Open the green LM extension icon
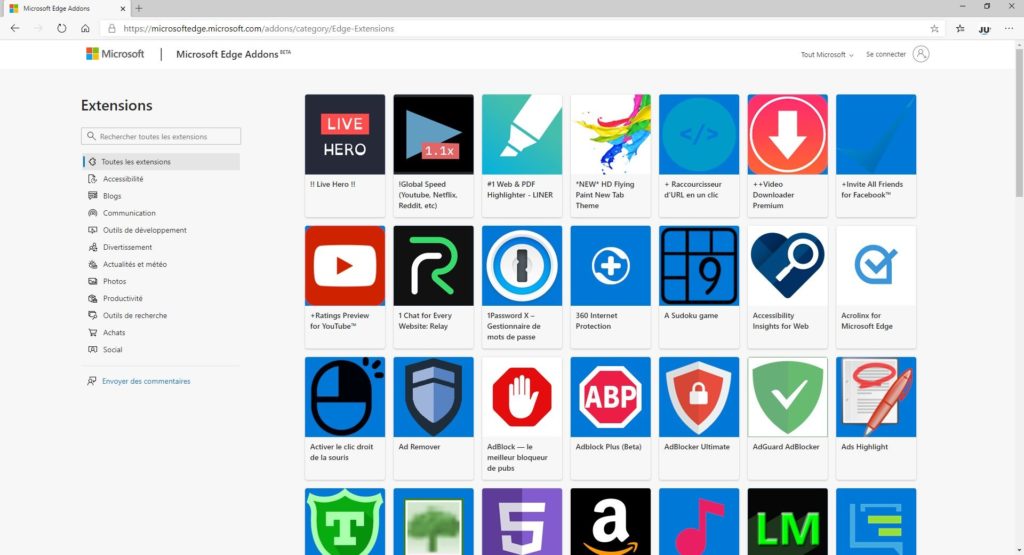 (x=788, y=522)
